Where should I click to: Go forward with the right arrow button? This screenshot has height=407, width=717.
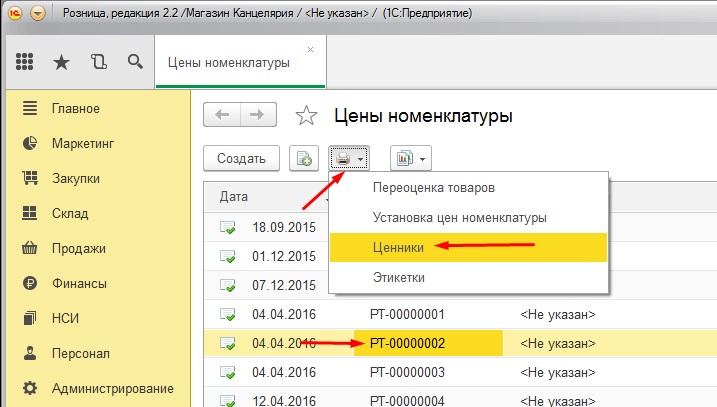(x=258, y=115)
